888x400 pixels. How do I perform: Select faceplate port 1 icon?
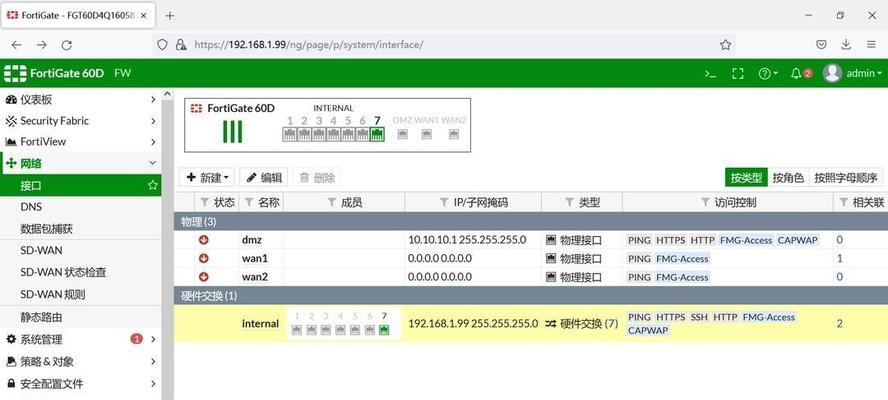[289, 134]
